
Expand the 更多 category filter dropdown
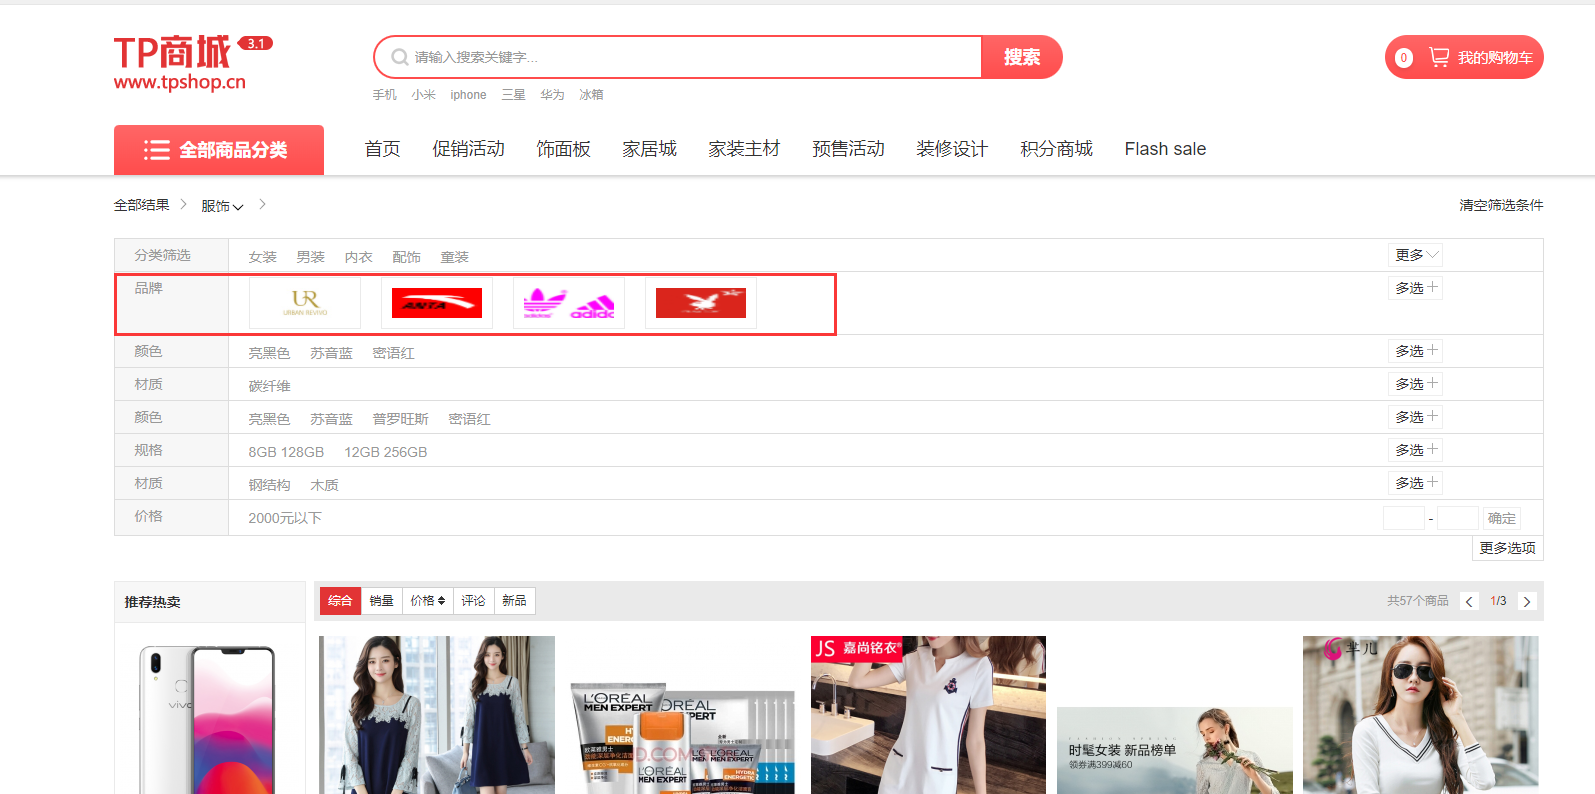coord(1416,255)
